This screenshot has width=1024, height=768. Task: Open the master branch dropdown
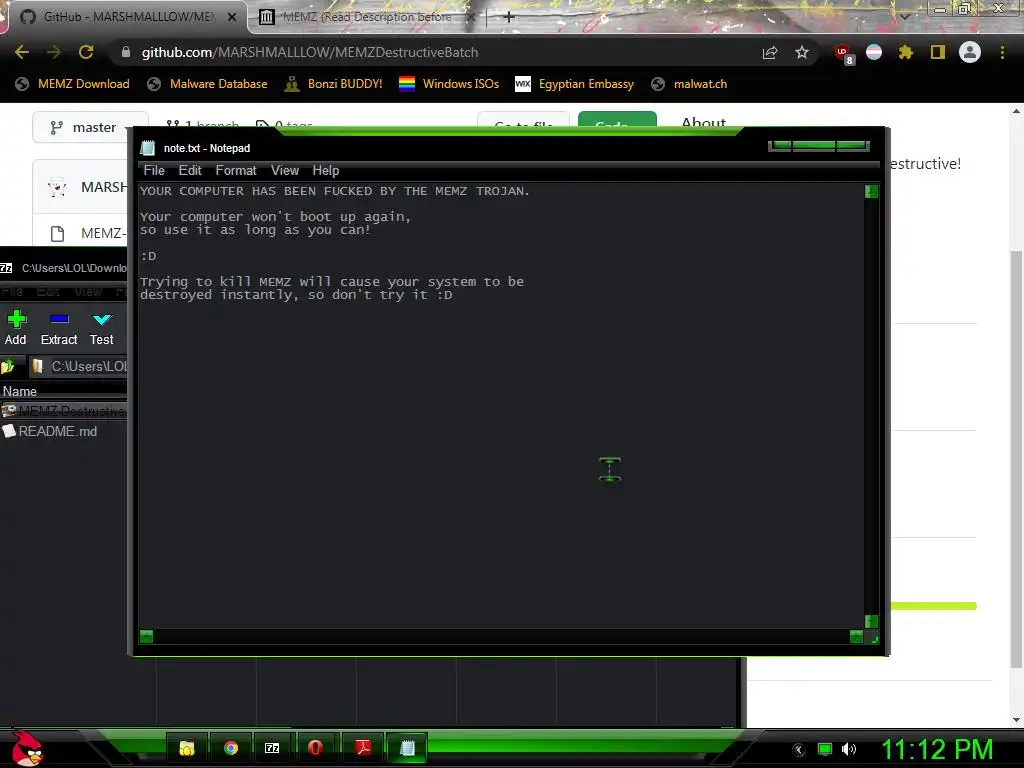click(90, 127)
